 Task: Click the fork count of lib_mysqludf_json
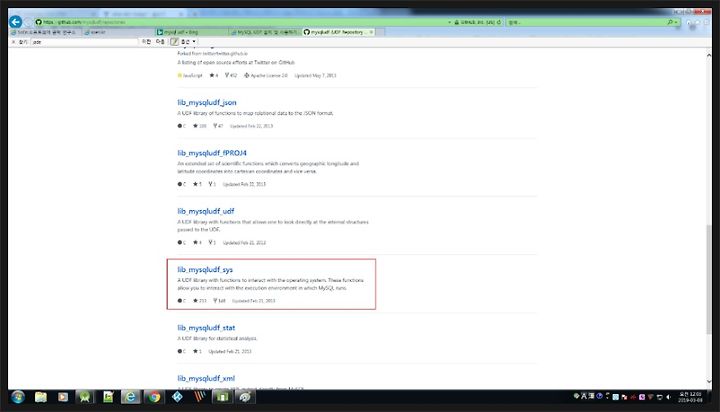tap(218, 126)
